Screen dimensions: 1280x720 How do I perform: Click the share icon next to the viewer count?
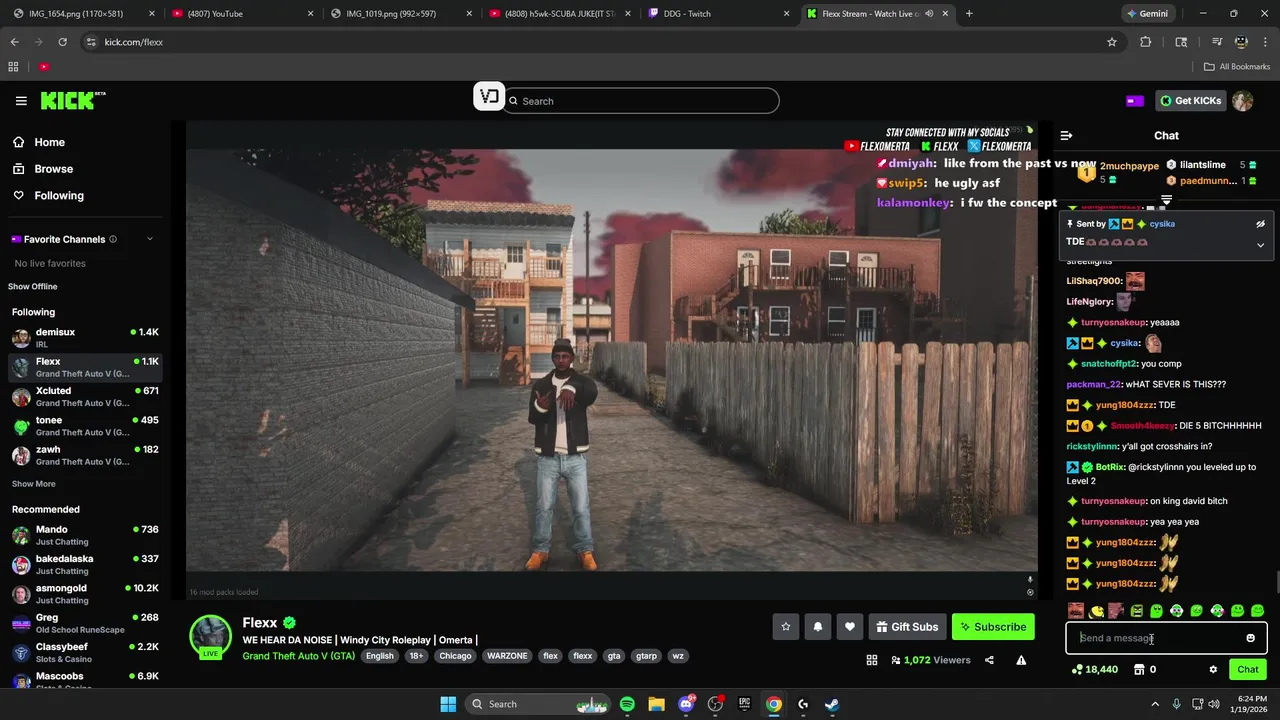(x=989, y=660)
